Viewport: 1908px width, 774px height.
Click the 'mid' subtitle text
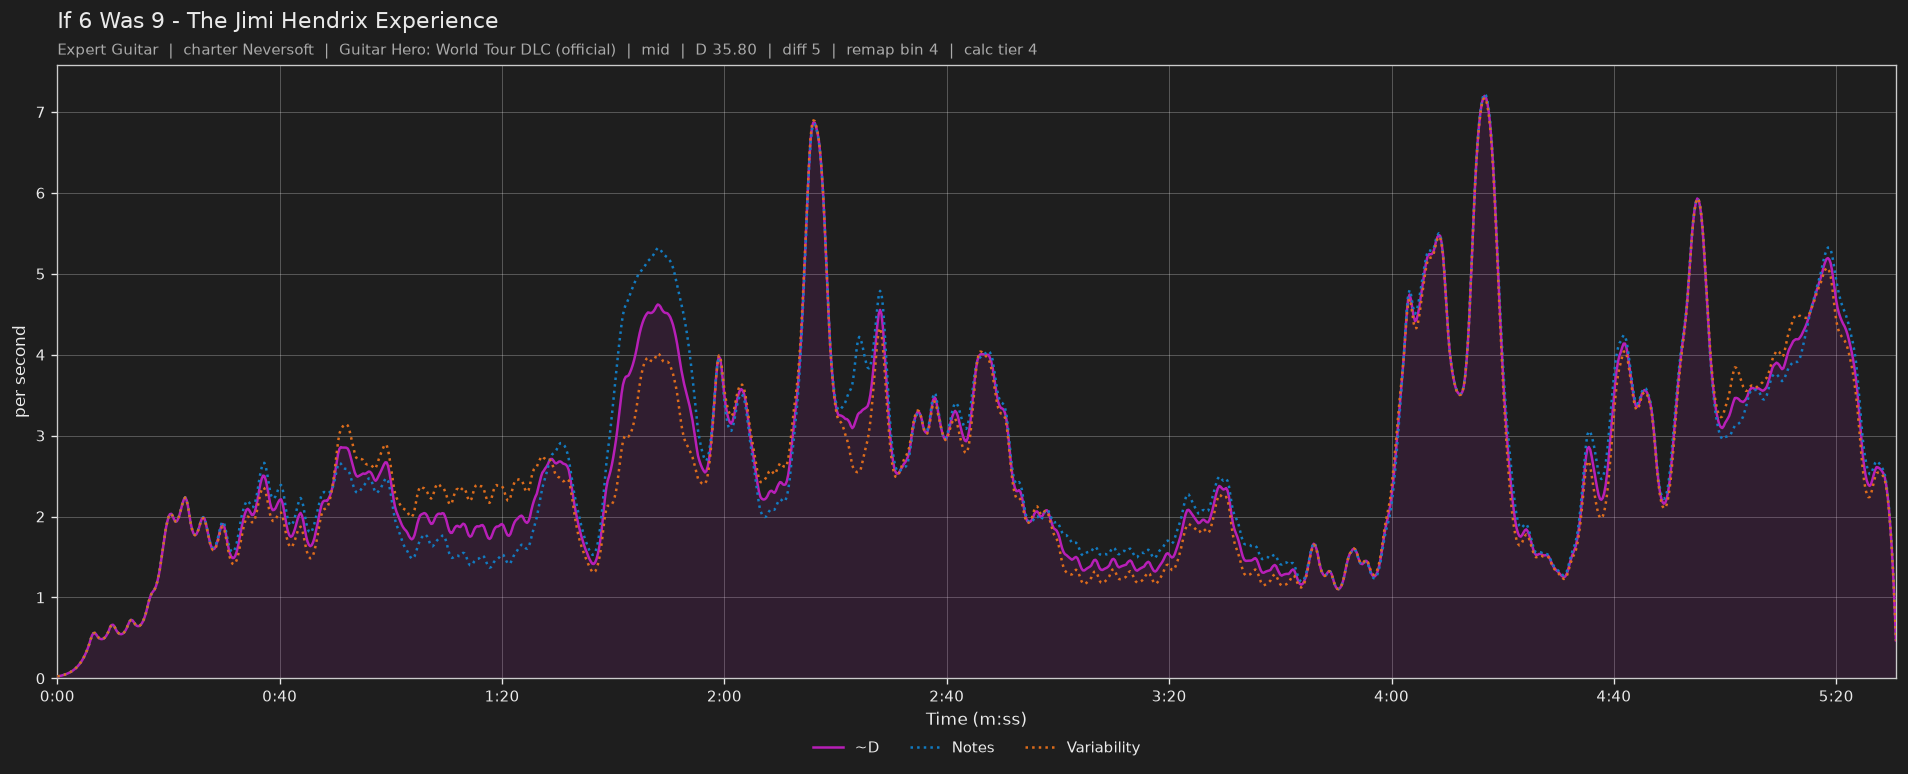[x=655, y=50]
